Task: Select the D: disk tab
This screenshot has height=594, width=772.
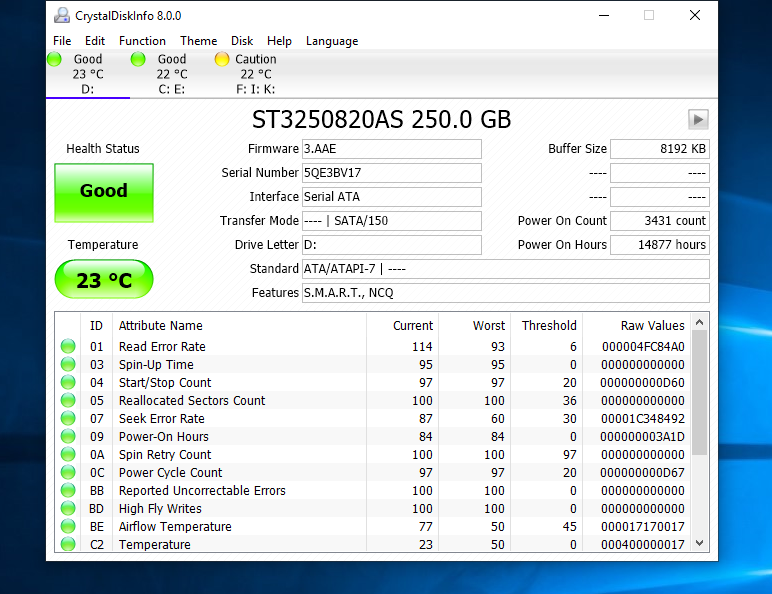Action: pos(88,74)
